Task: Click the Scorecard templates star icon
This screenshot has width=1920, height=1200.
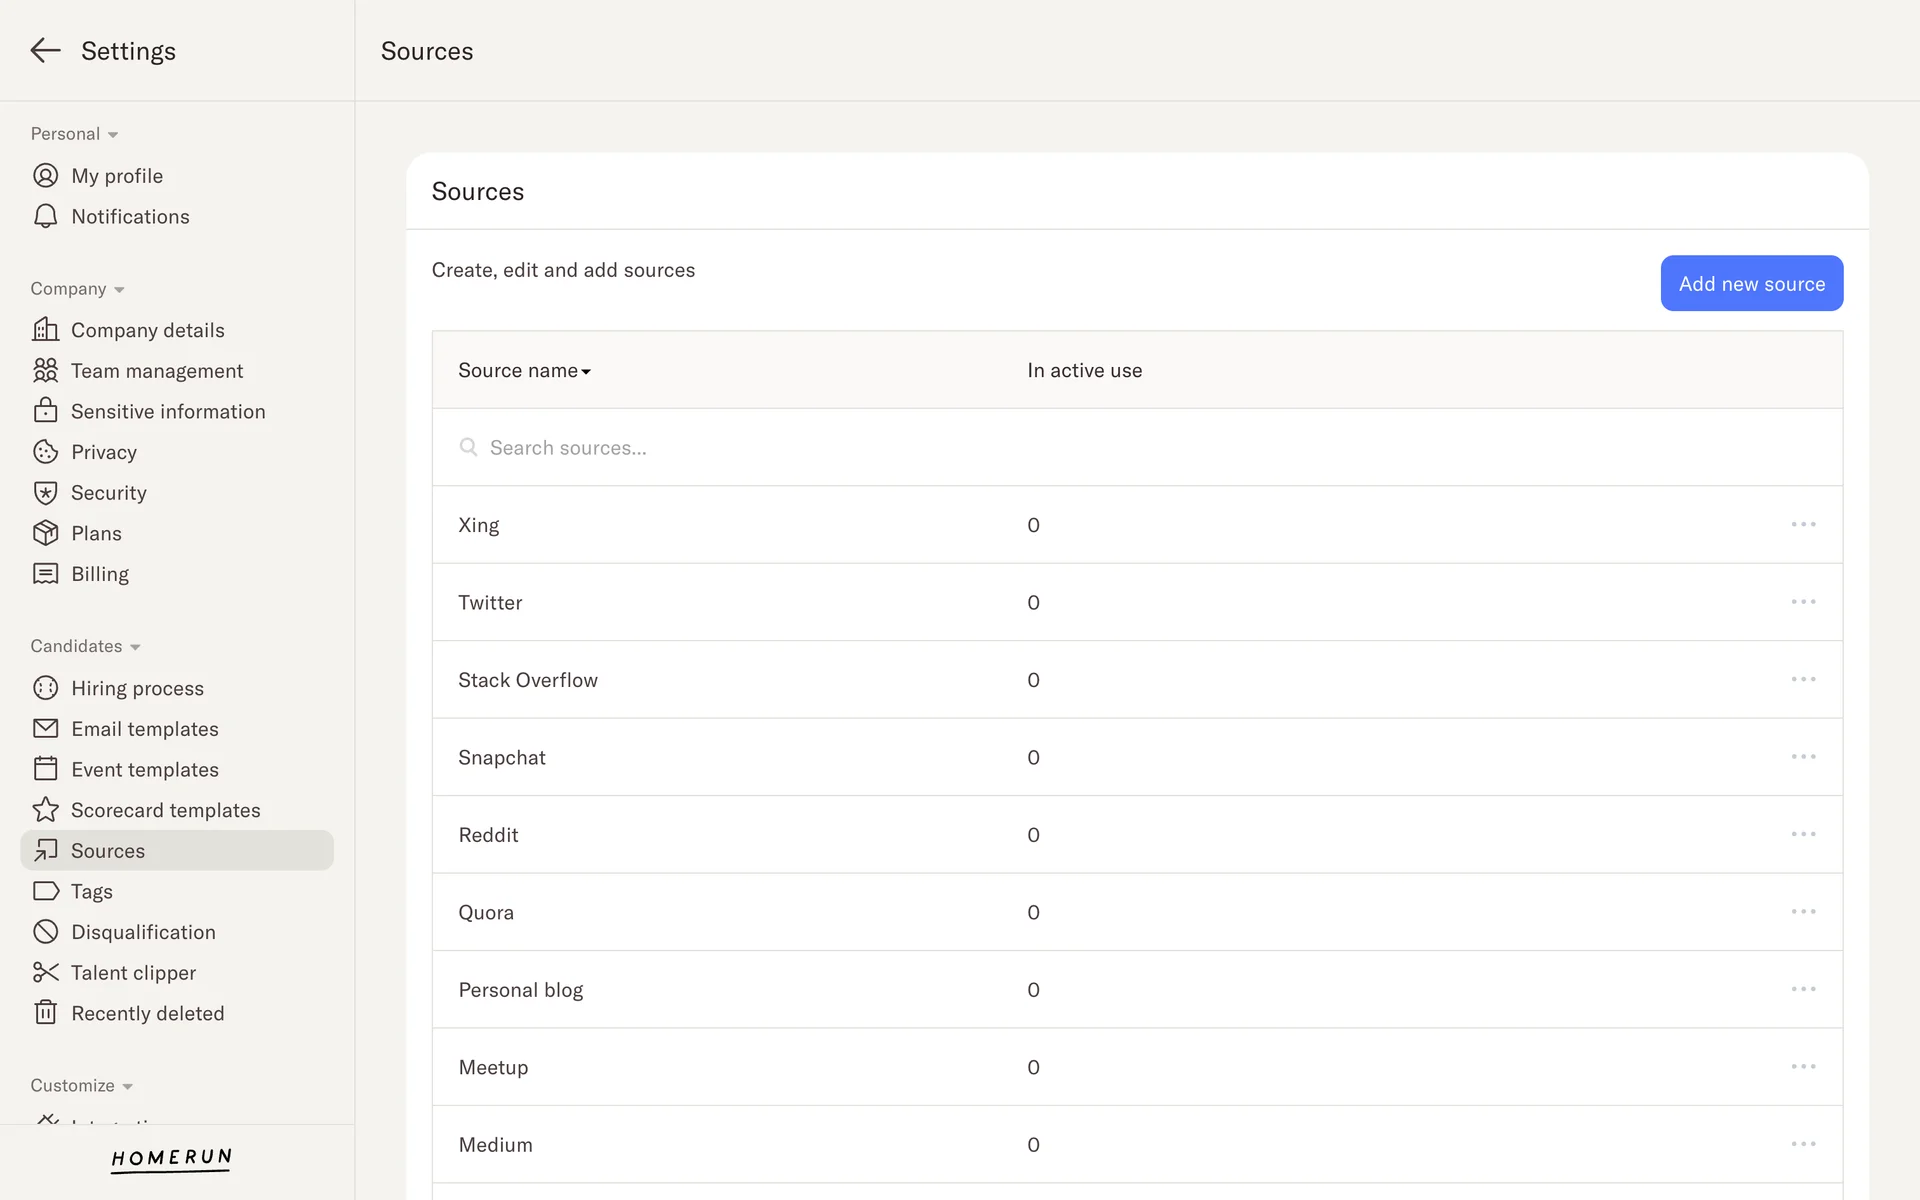Action: tap(45, 810)
